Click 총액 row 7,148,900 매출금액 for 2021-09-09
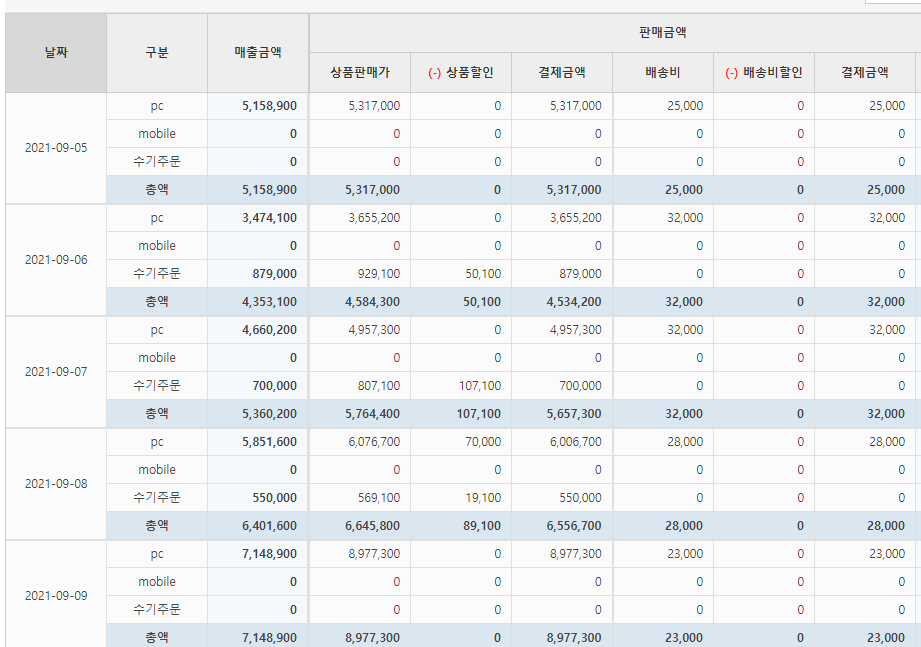Viewport: 921px width, 647px height. click(x=269, y=638)
